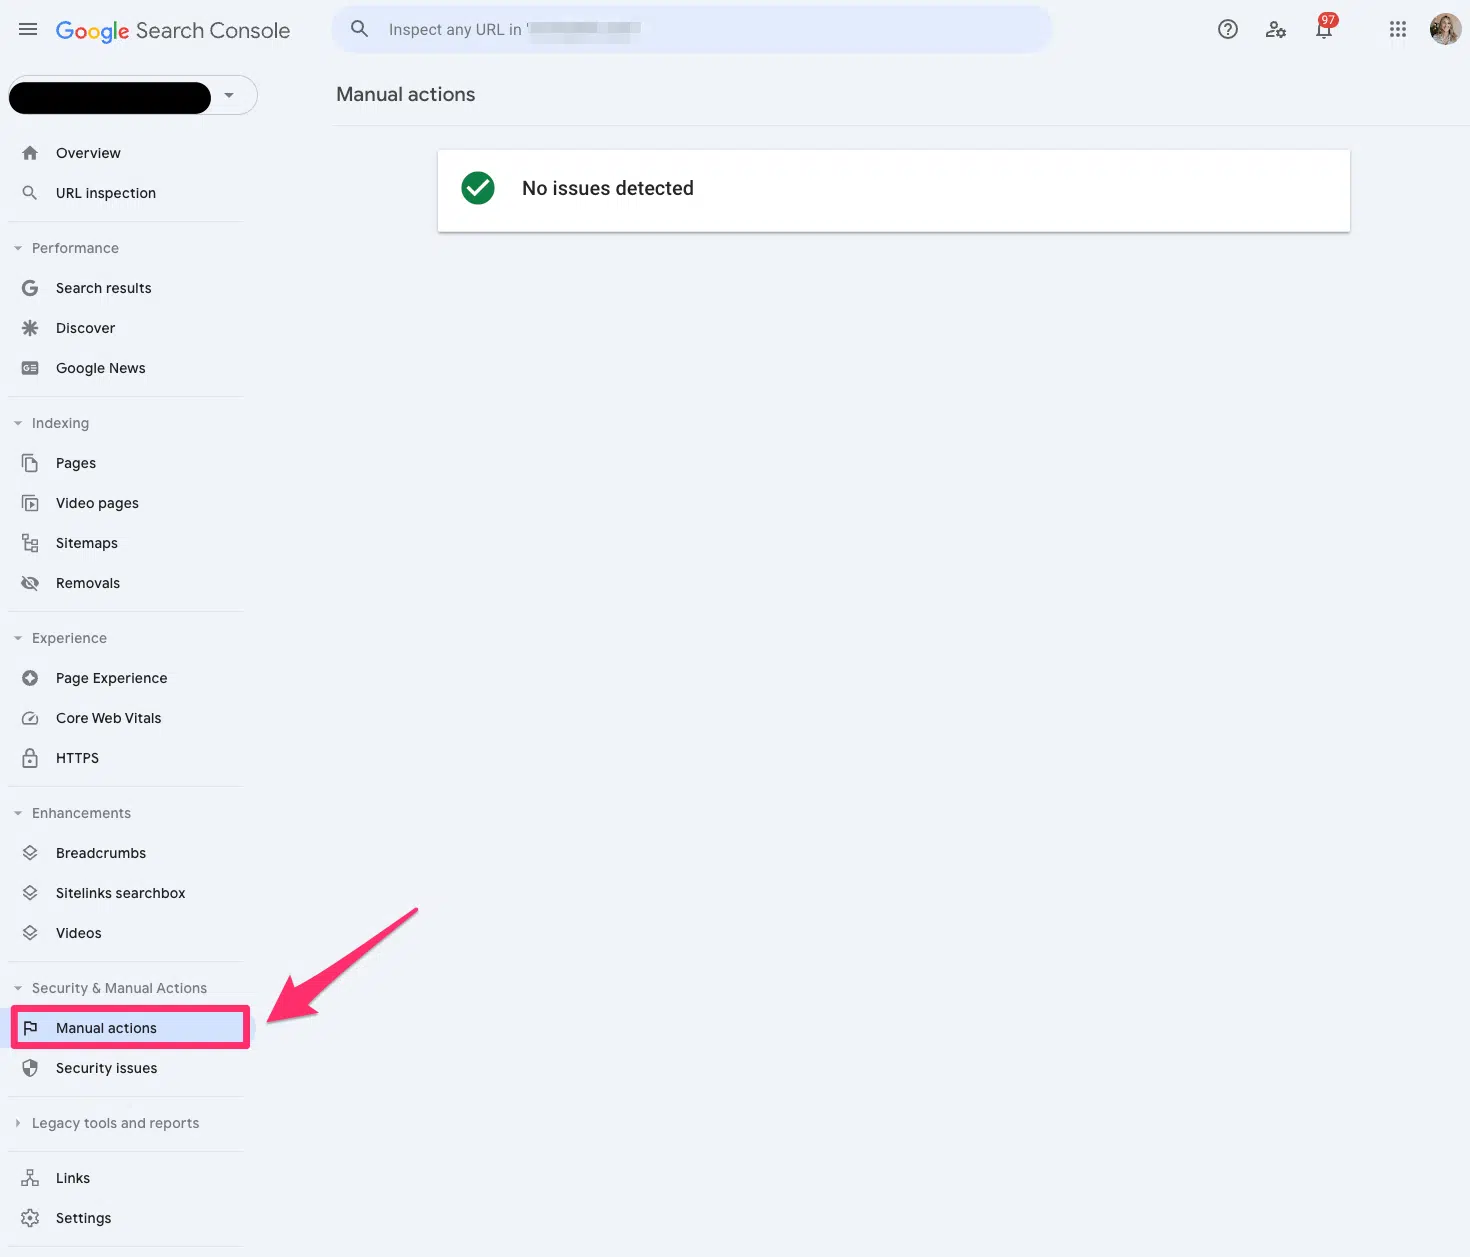Click the Breadcrumbs layers icon
This screenshot has width=1470, height=1257.
[30, 853]
